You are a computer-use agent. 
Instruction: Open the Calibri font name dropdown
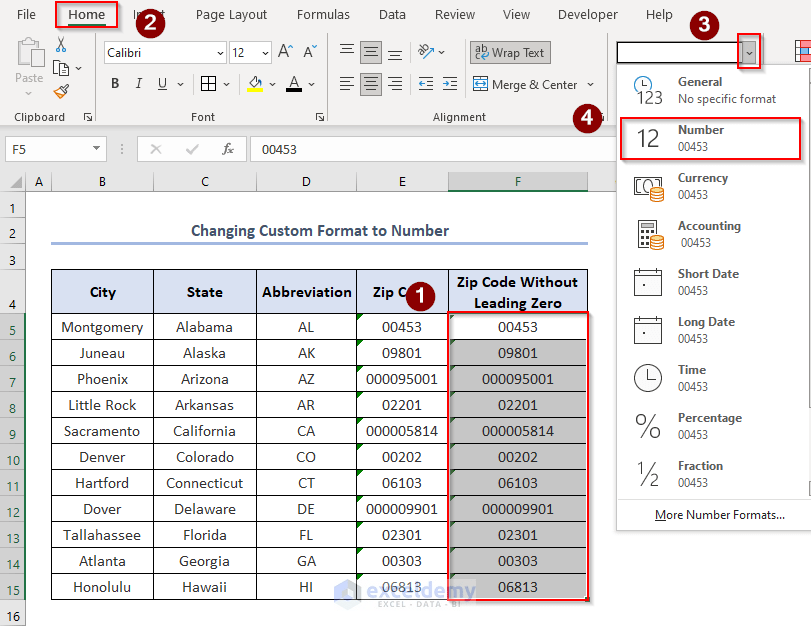click(219, 53)
